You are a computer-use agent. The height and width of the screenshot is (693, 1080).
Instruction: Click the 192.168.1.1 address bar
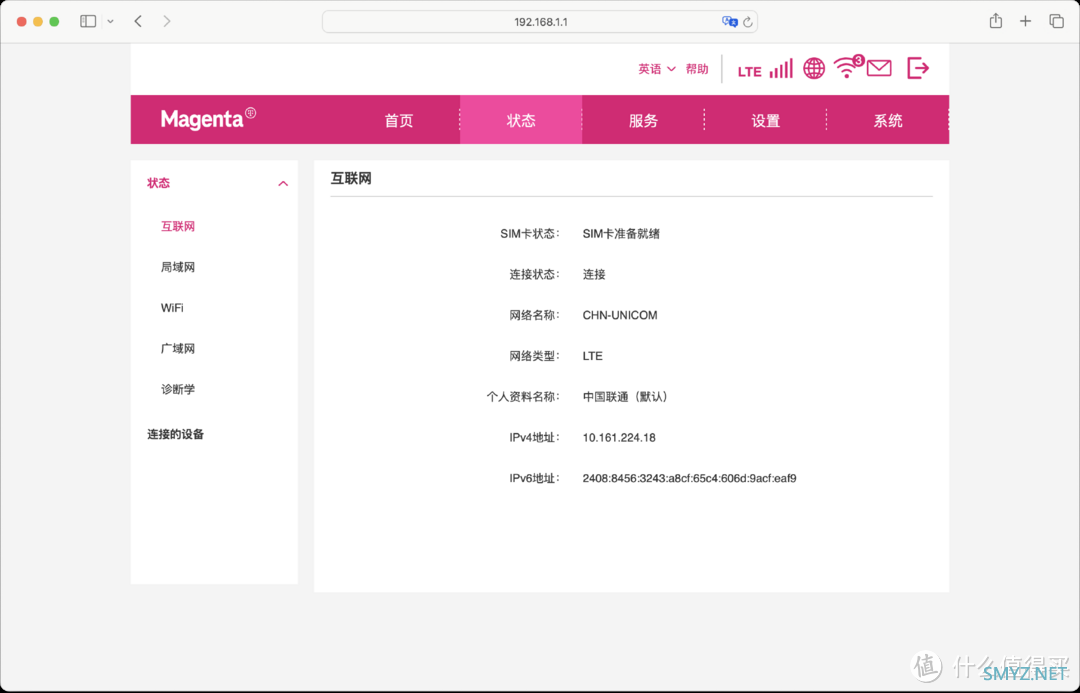click(540, 21)
